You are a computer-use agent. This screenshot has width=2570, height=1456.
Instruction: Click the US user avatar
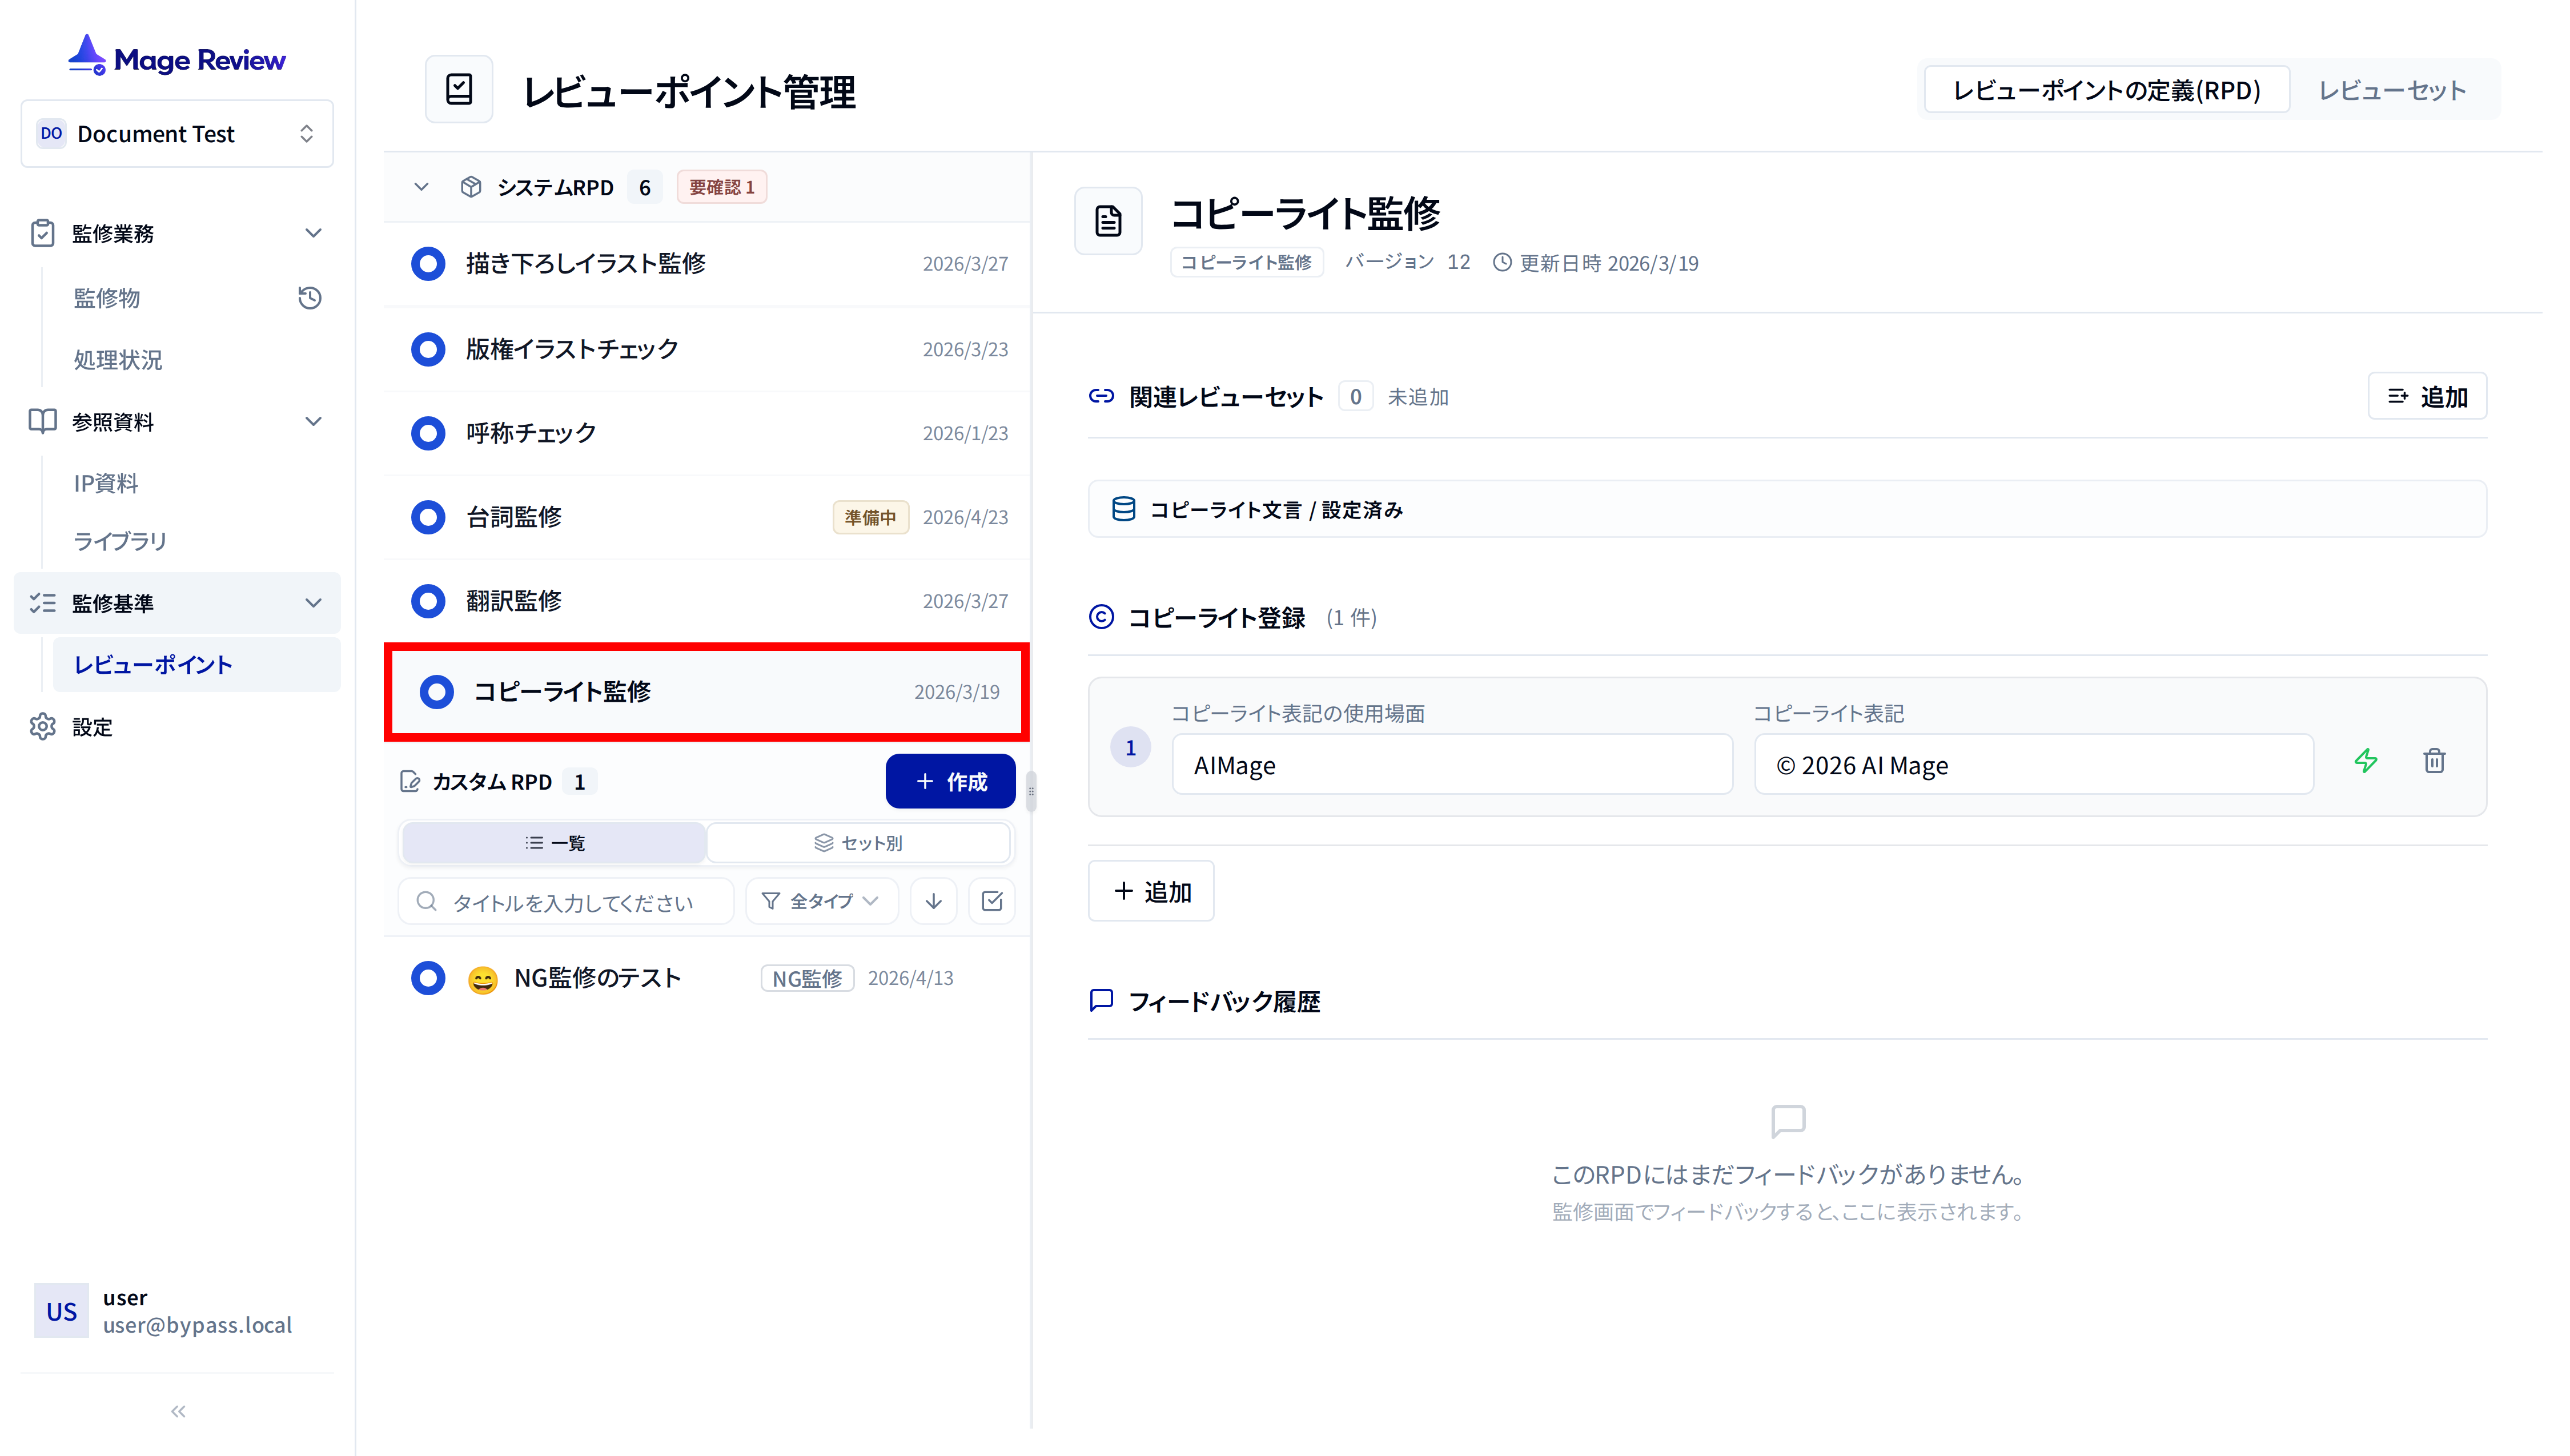[x=61, y=1310]
